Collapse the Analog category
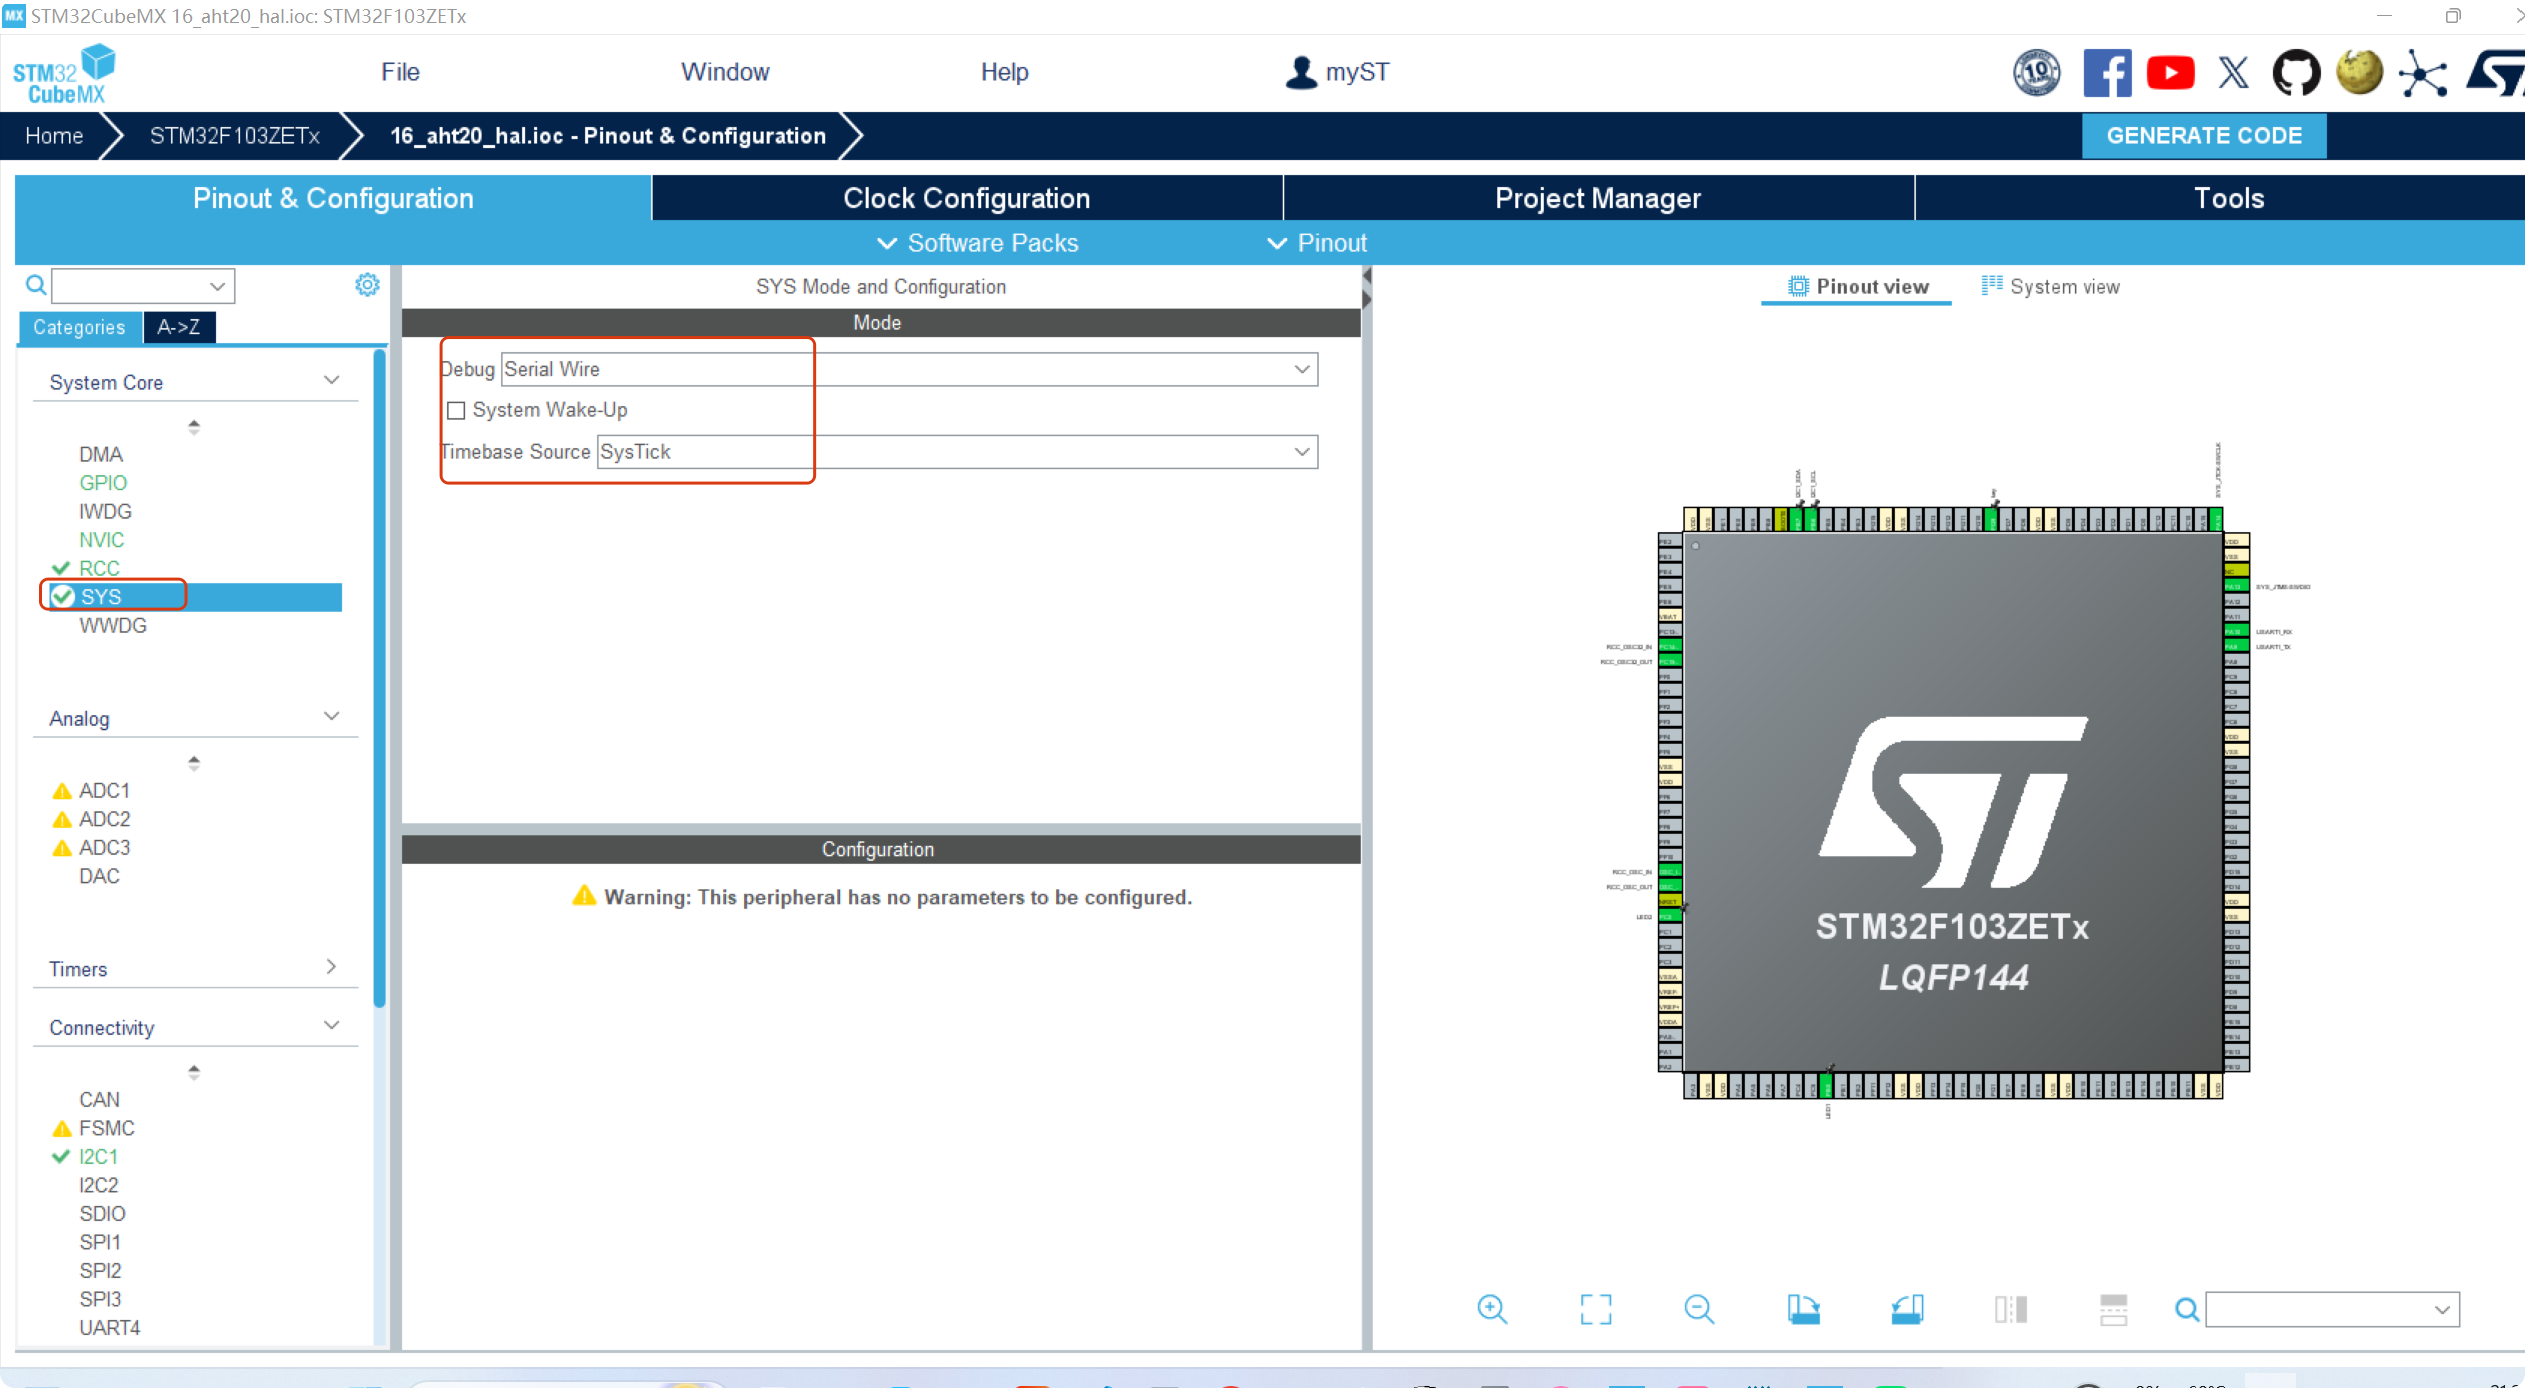 point(332,716)
